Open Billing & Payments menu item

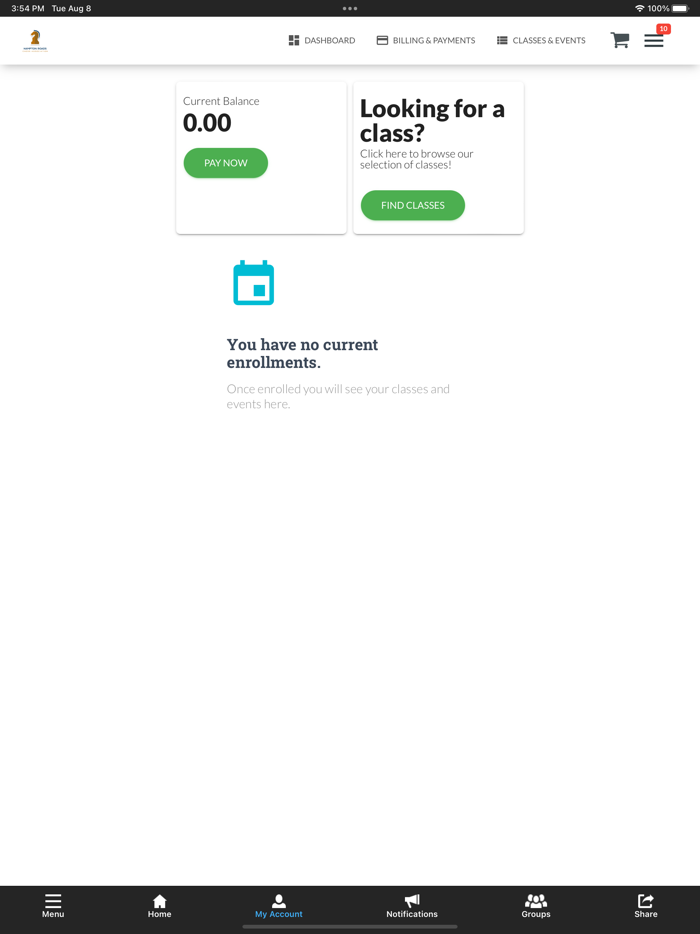(x=426, y=41)
